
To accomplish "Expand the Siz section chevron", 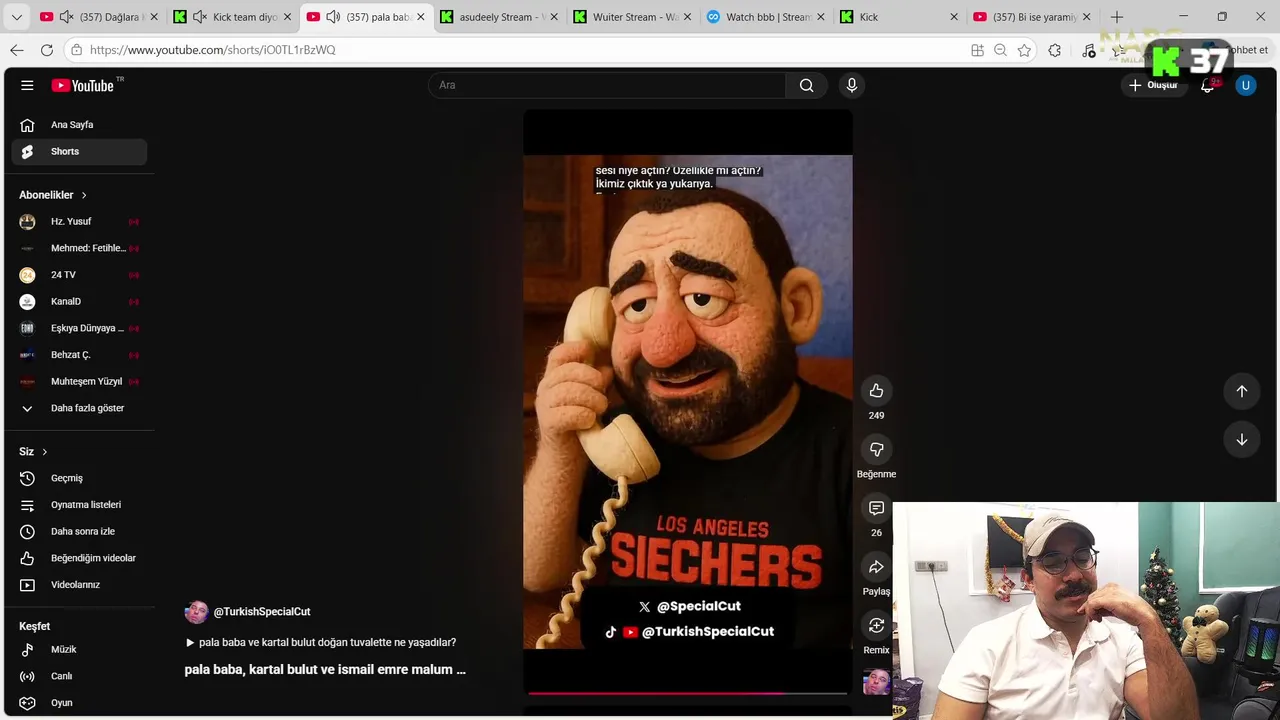I will [x=44, y=452].
